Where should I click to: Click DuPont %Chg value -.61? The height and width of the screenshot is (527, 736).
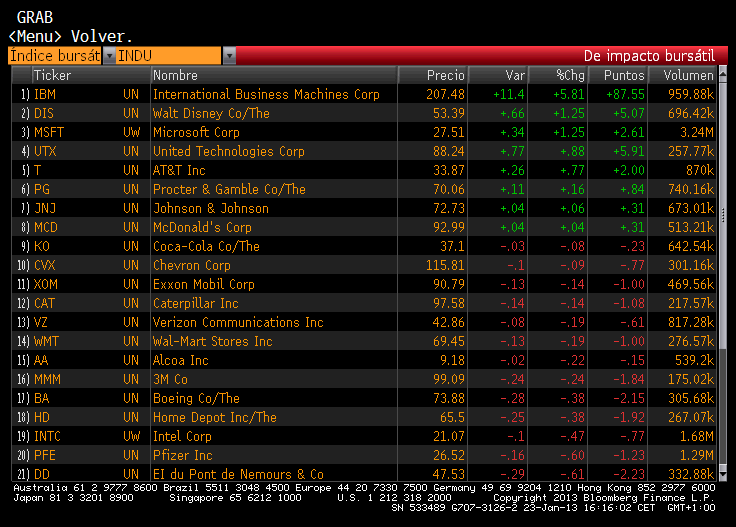click(572, 474)
